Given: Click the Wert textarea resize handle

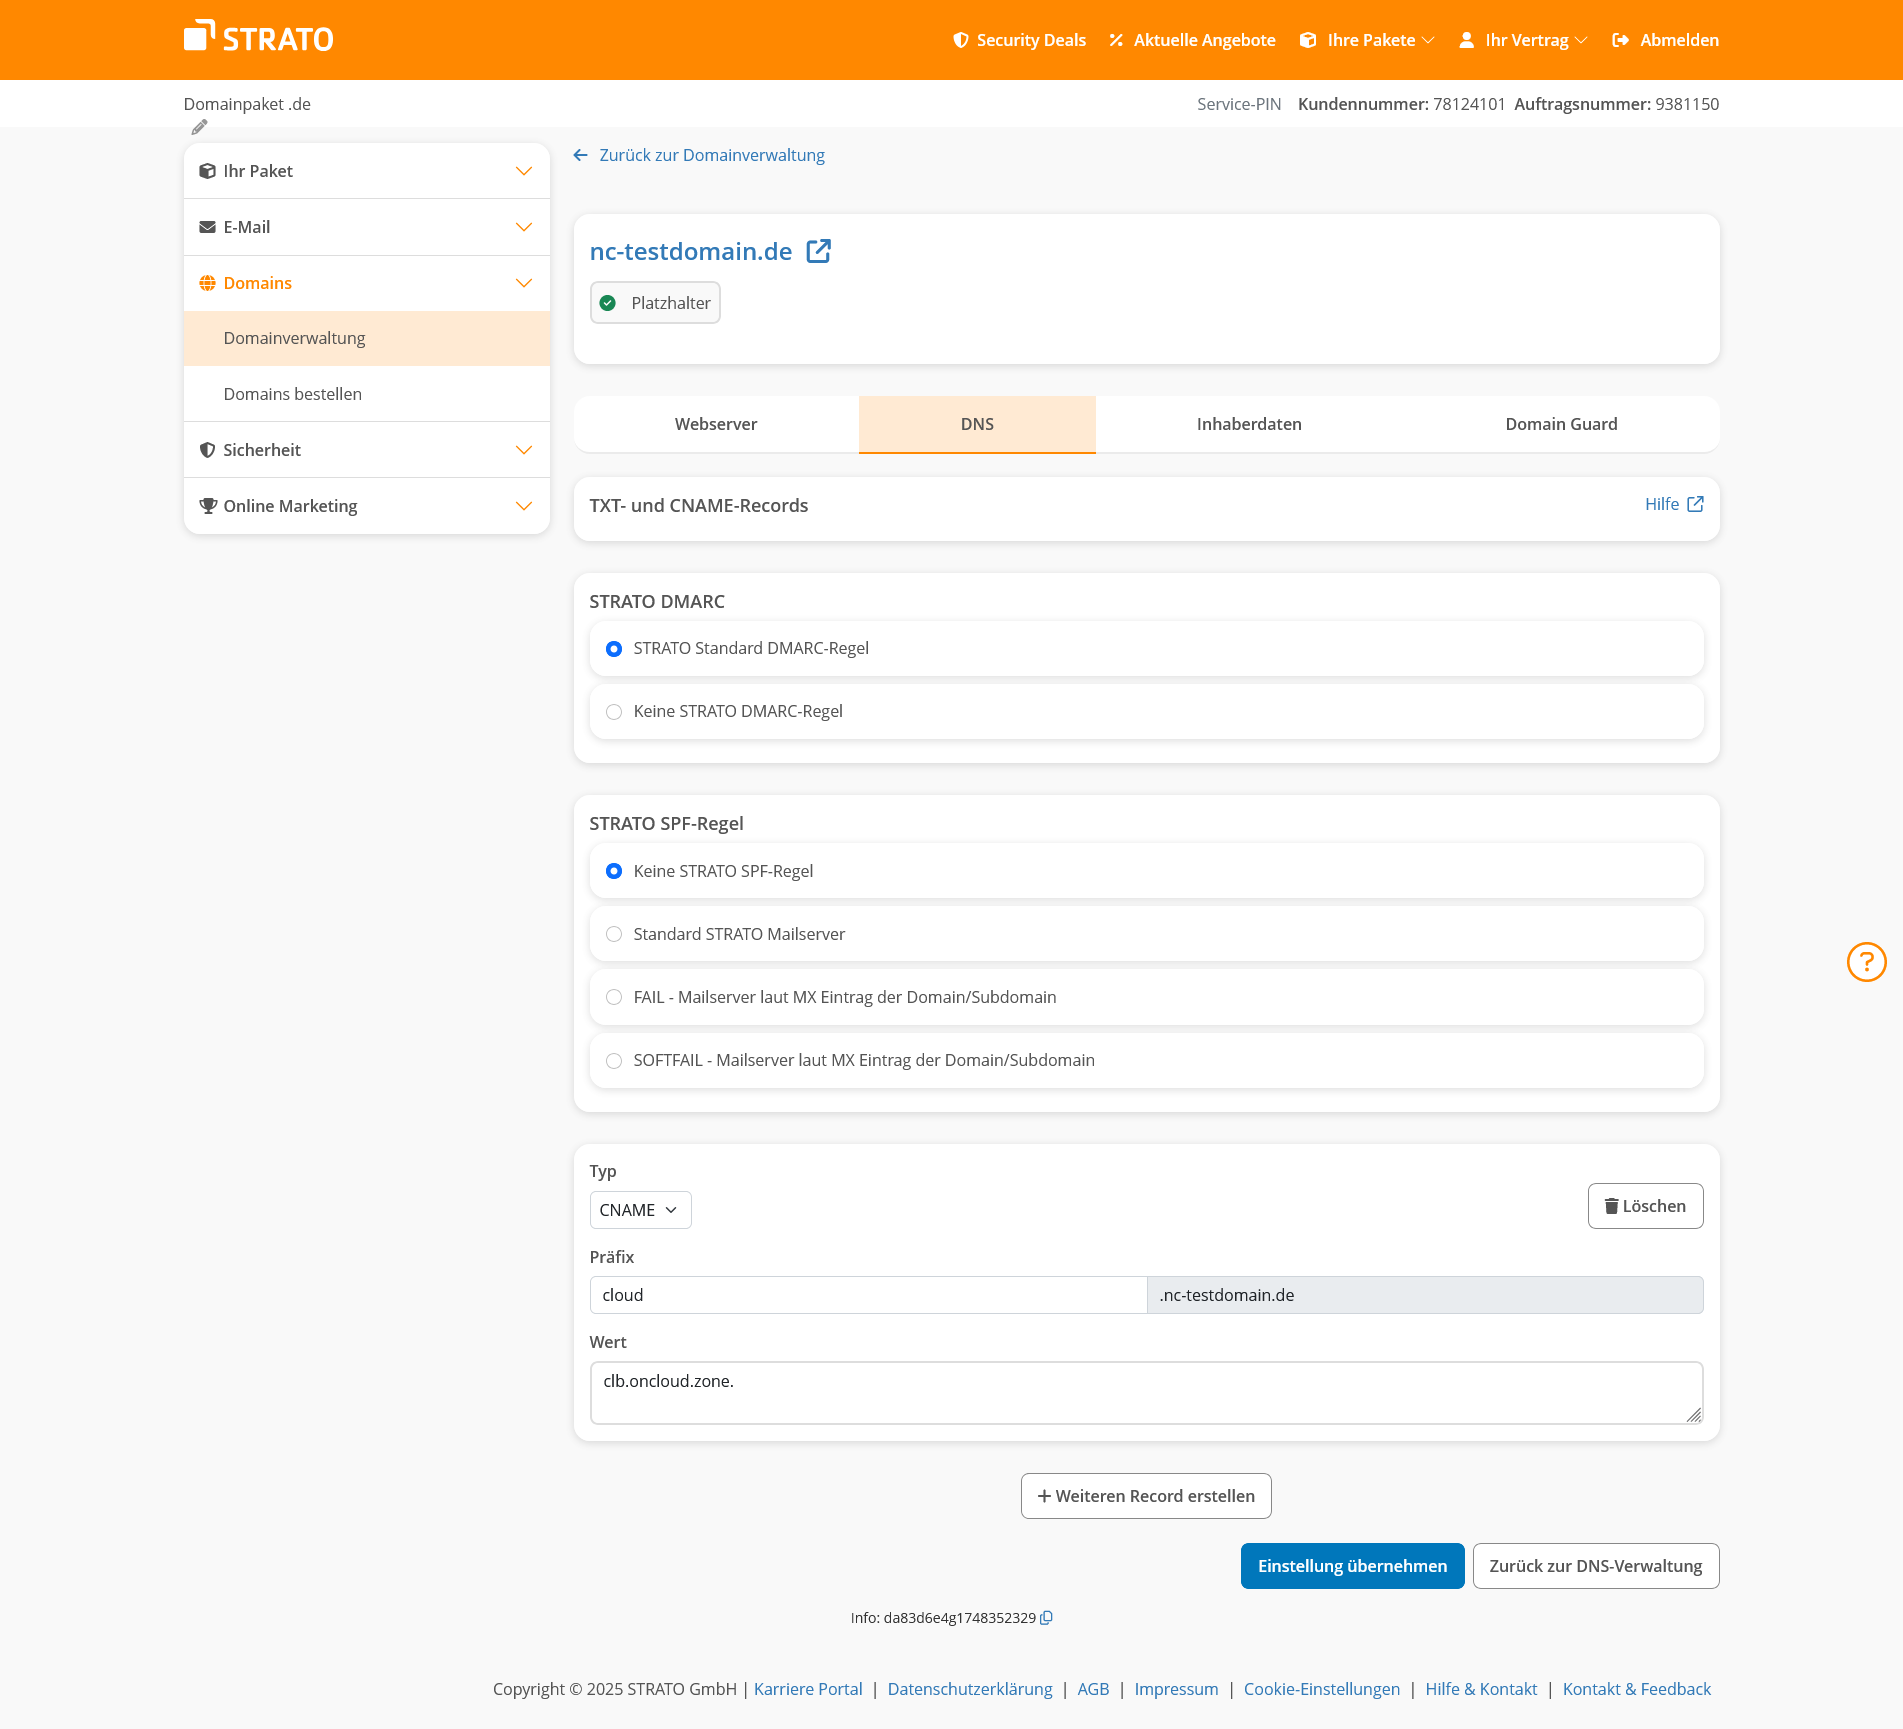Looking at the screenshot, I should (x=1694, y=1414).
